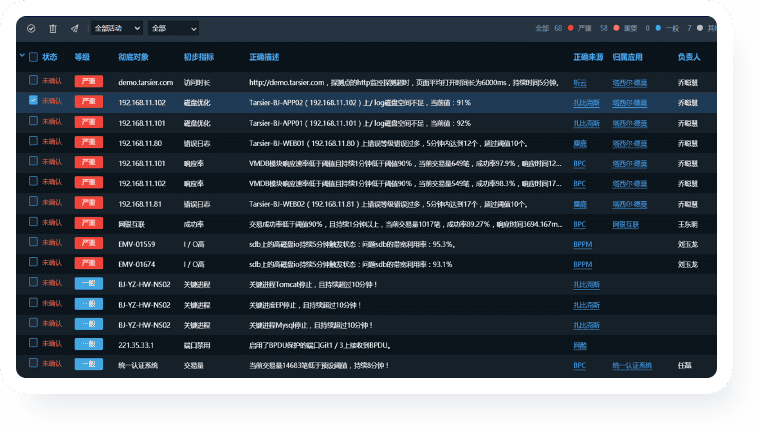
Task: Filter by 一般 7 count
Action: (679, 28)
